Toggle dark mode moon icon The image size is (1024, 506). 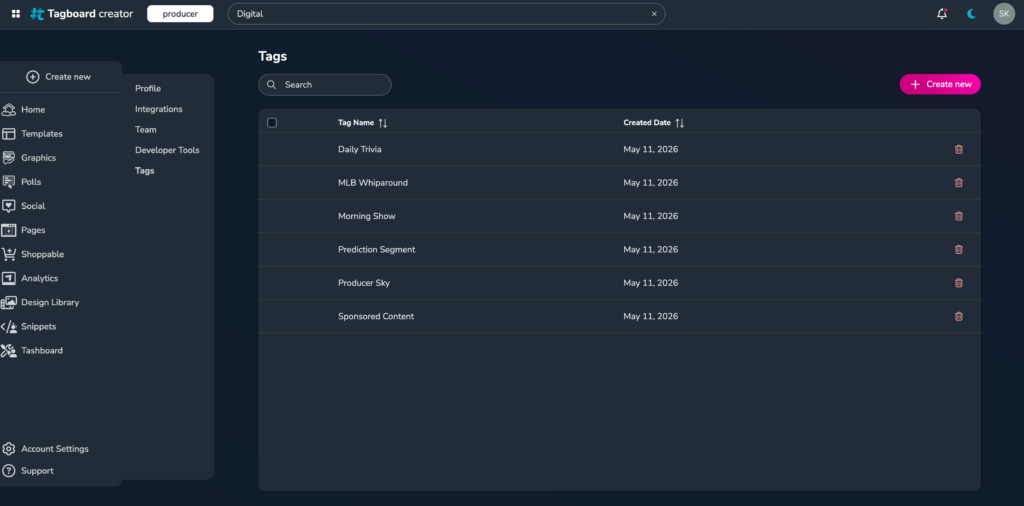[972, 14]
